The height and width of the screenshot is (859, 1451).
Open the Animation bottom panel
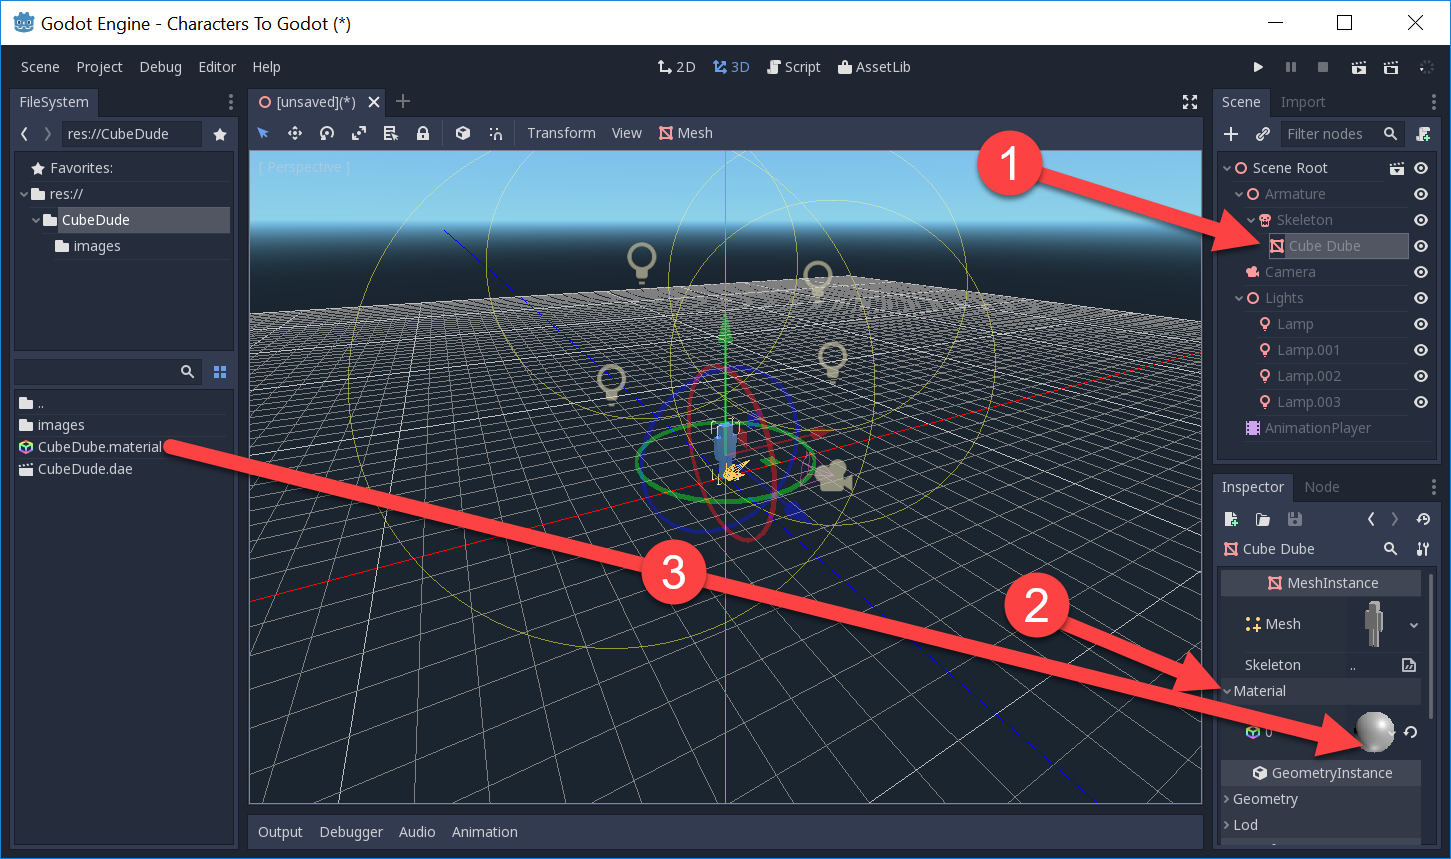[x=484, y=832]
